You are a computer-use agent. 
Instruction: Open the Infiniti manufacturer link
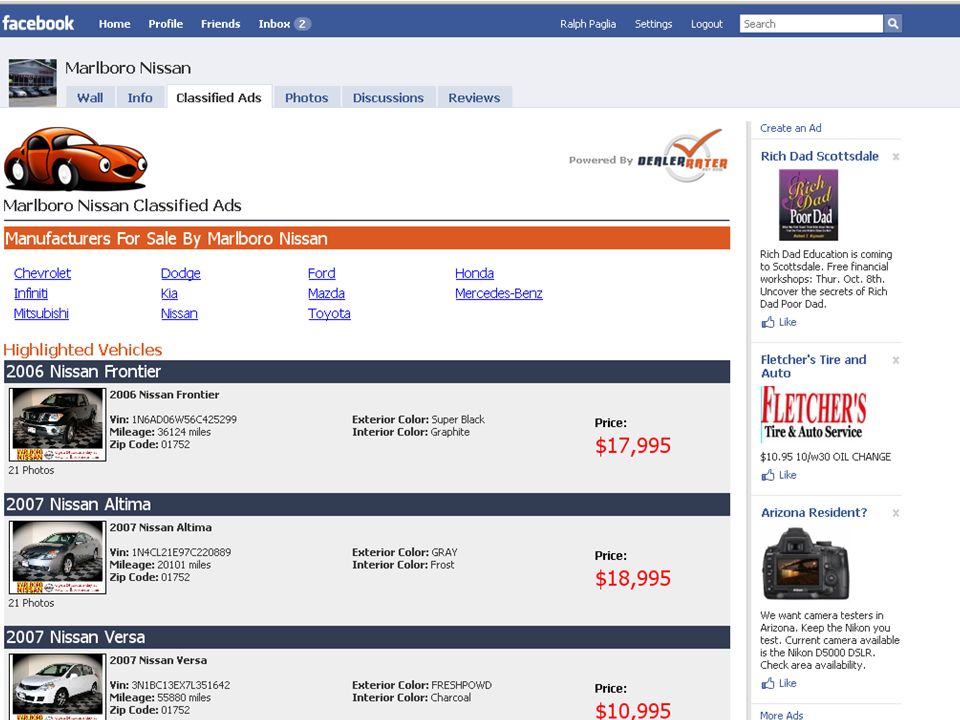[31, 293]
